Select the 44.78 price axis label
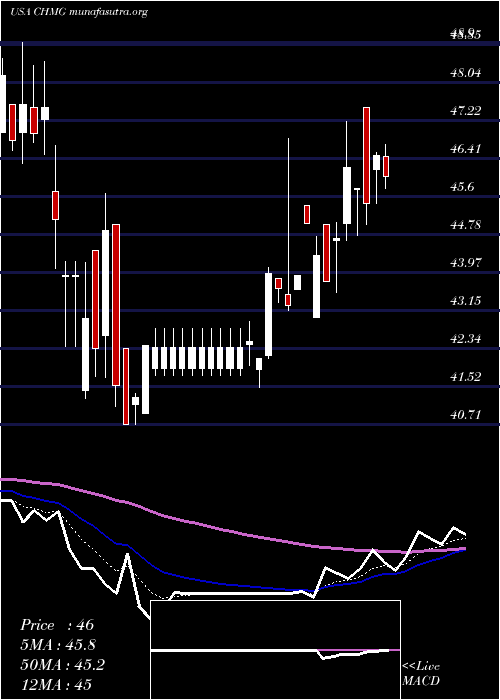Image resolution: width=500 pixels, height=700 pixels. [466, 224]
